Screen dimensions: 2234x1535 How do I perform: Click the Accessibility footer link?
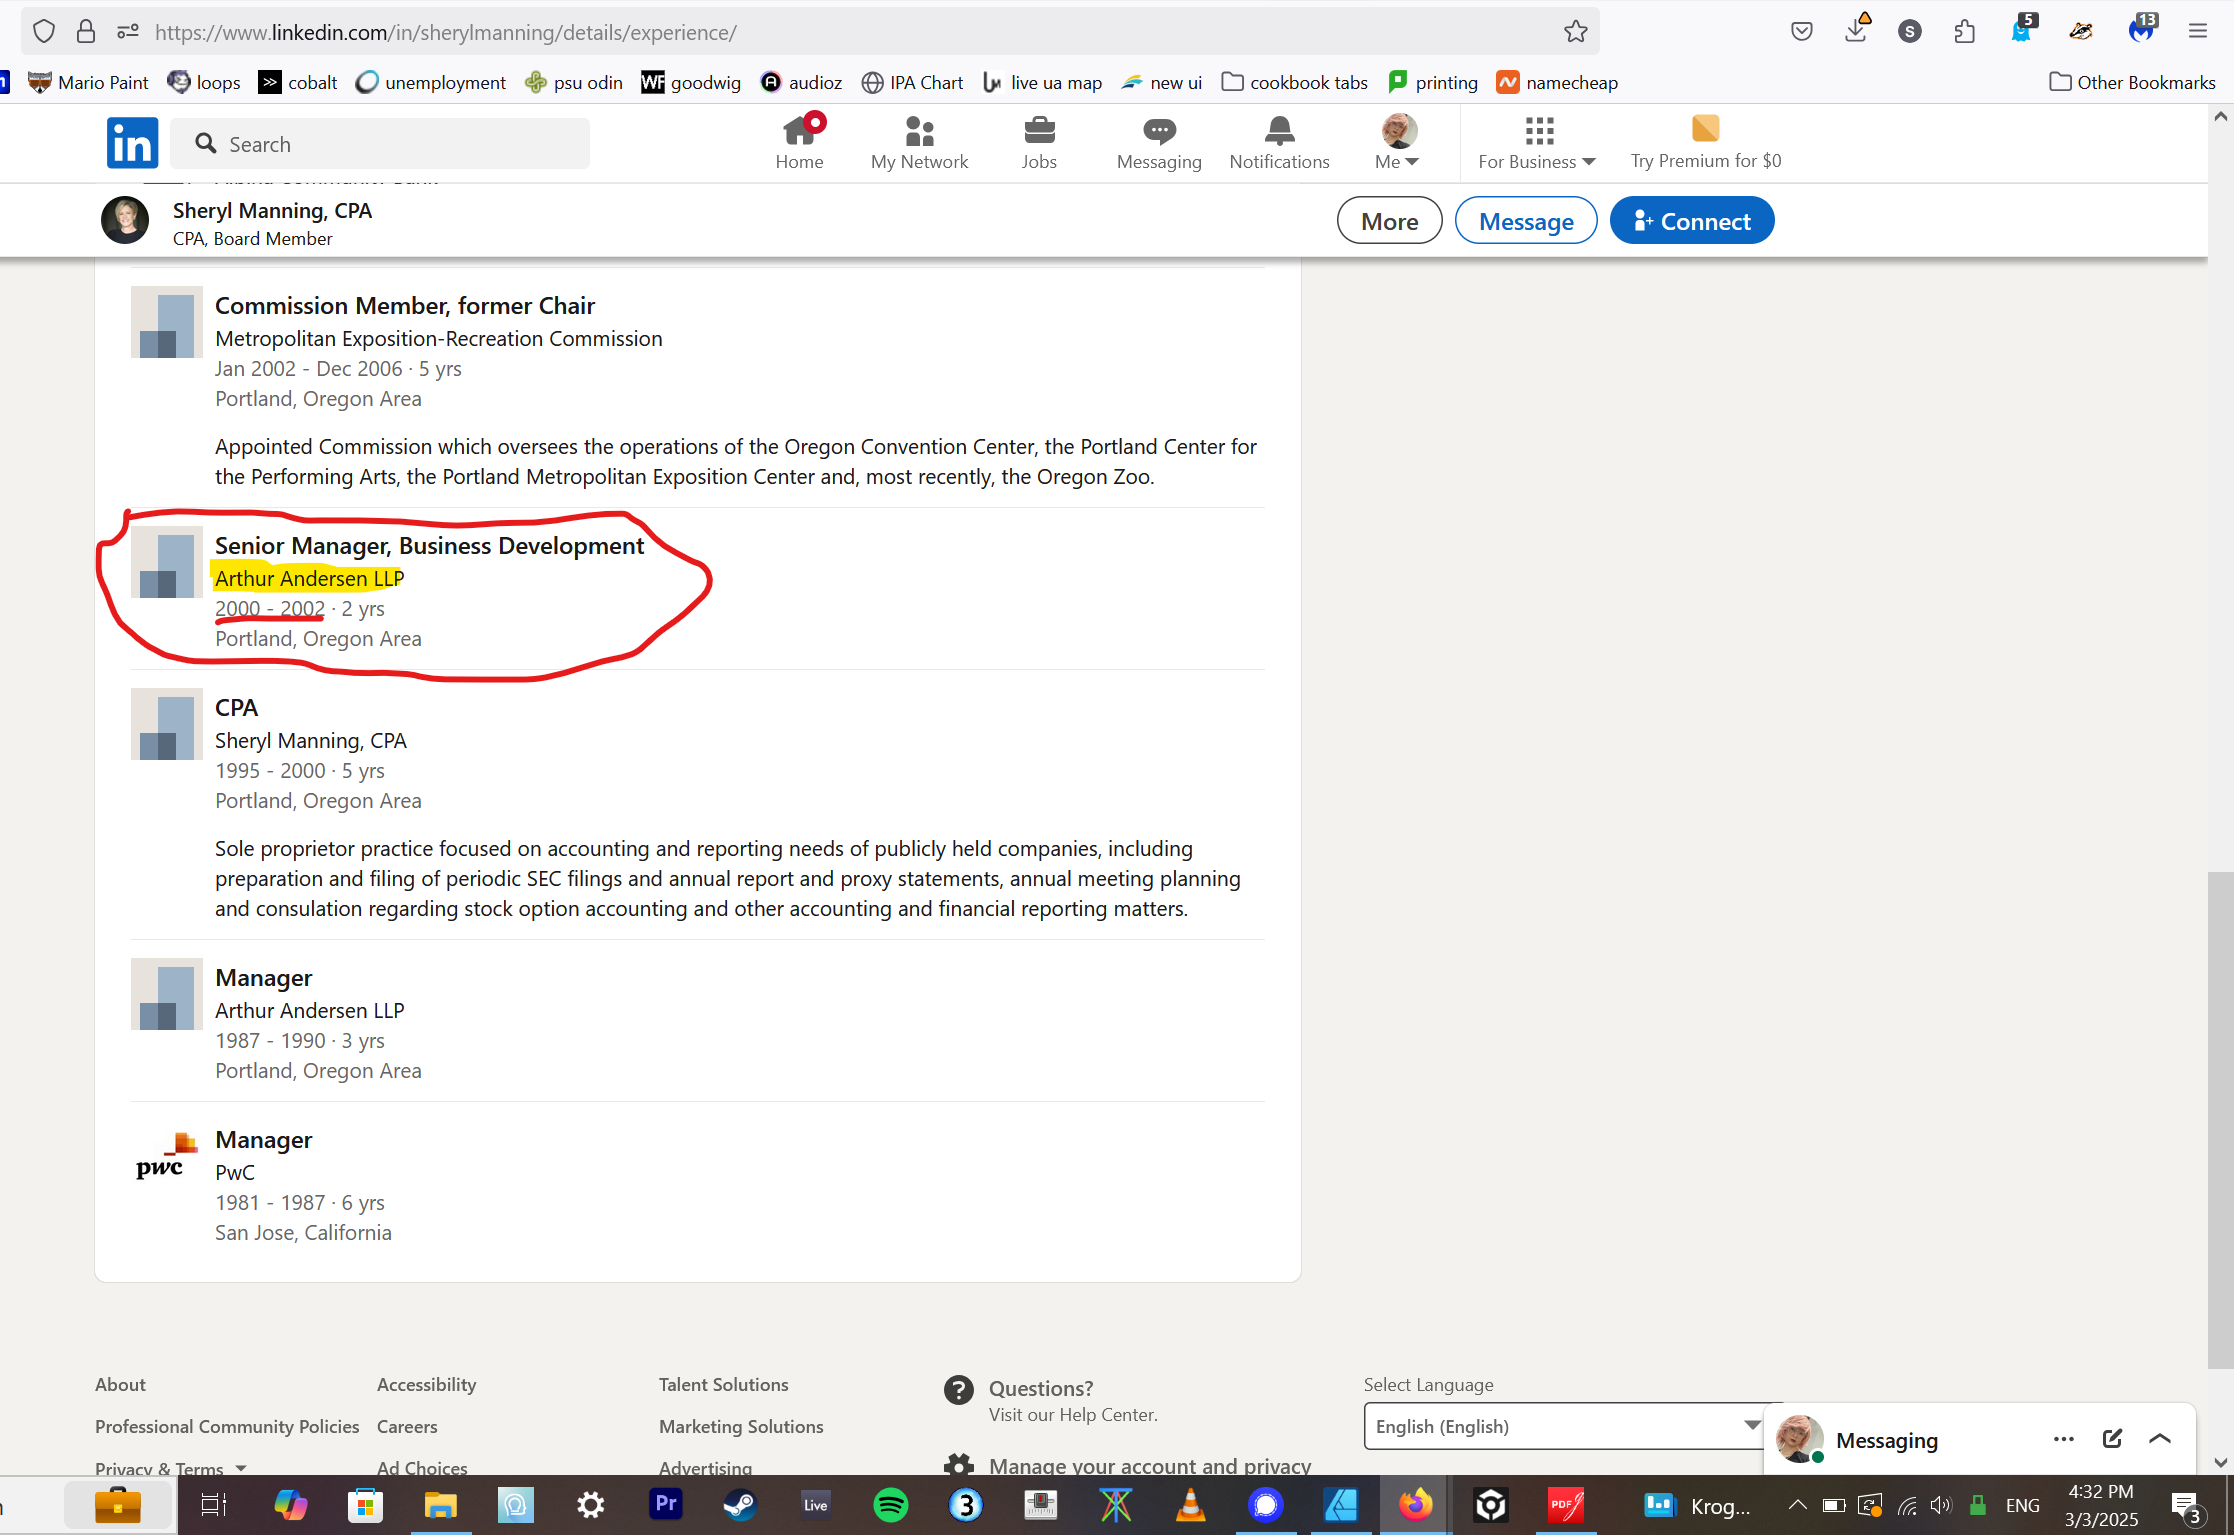[426, 1384]
